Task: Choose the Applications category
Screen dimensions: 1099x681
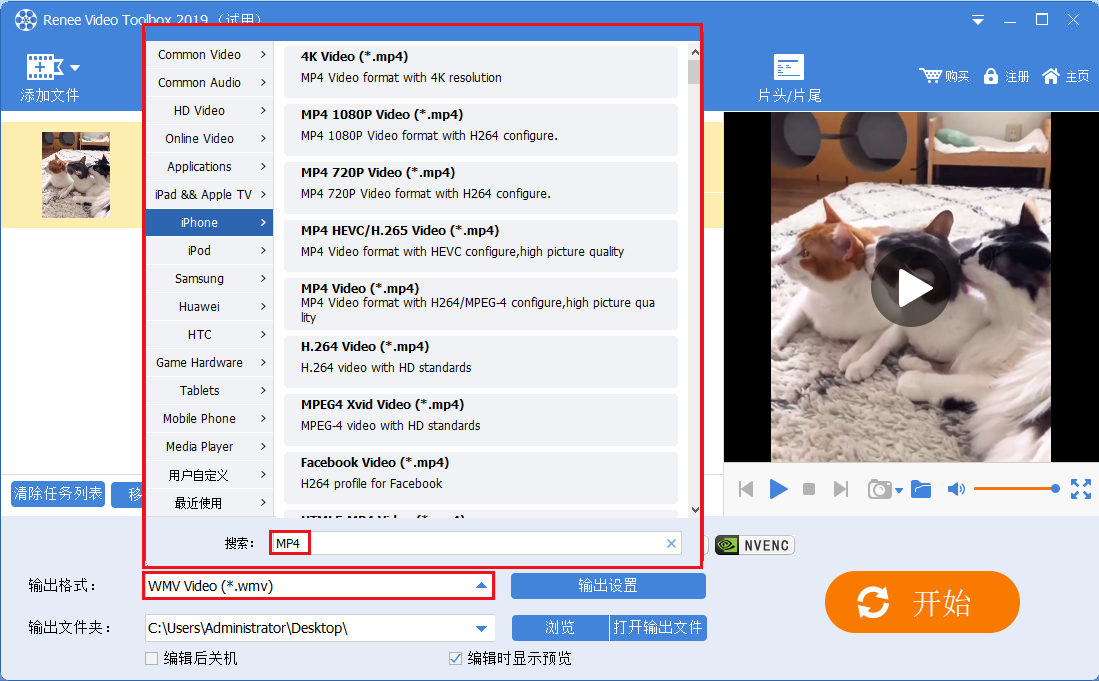Action: tap(210, 167)
